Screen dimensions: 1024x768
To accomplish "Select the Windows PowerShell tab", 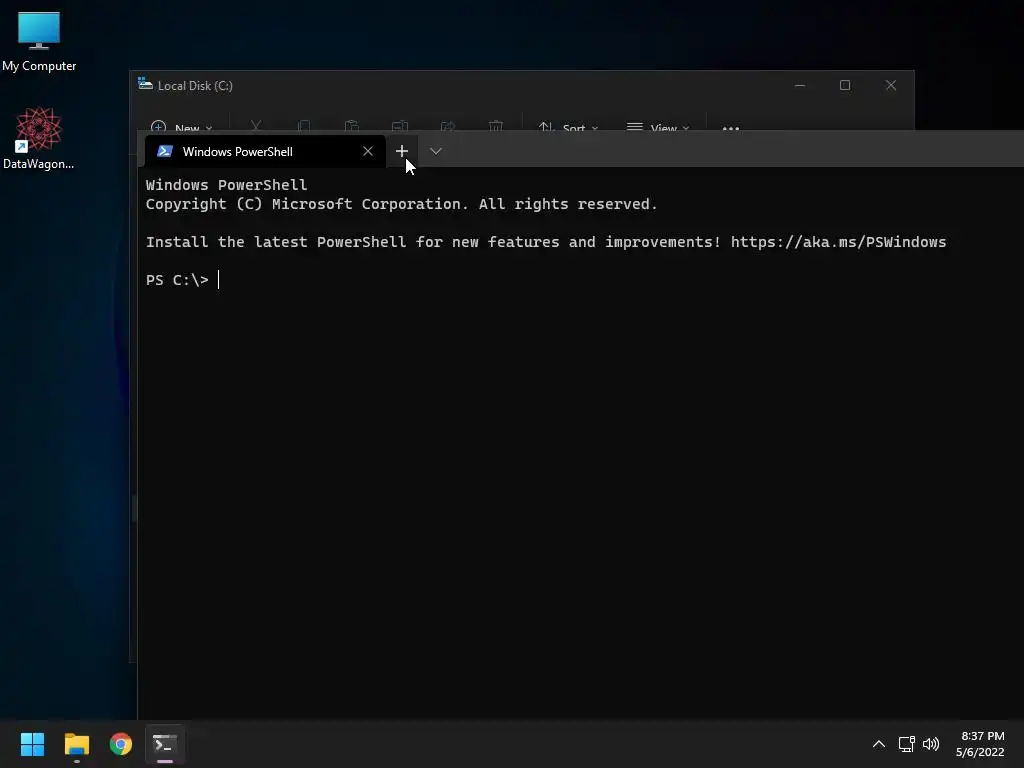I will click(x=264, y=152).
